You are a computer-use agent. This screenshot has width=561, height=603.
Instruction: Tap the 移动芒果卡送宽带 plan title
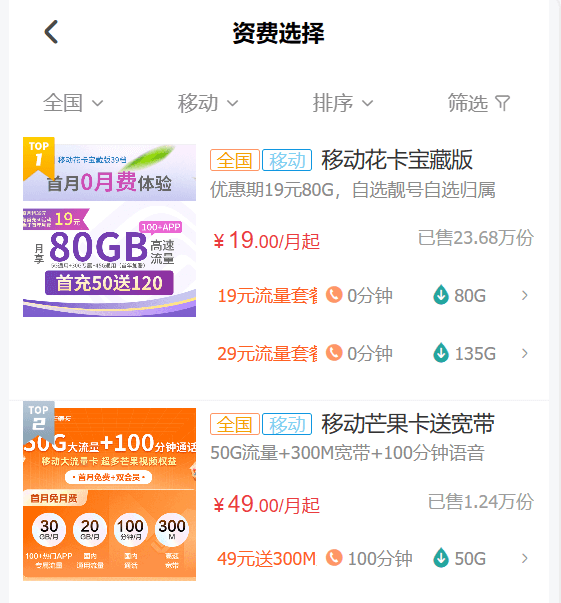408,424
